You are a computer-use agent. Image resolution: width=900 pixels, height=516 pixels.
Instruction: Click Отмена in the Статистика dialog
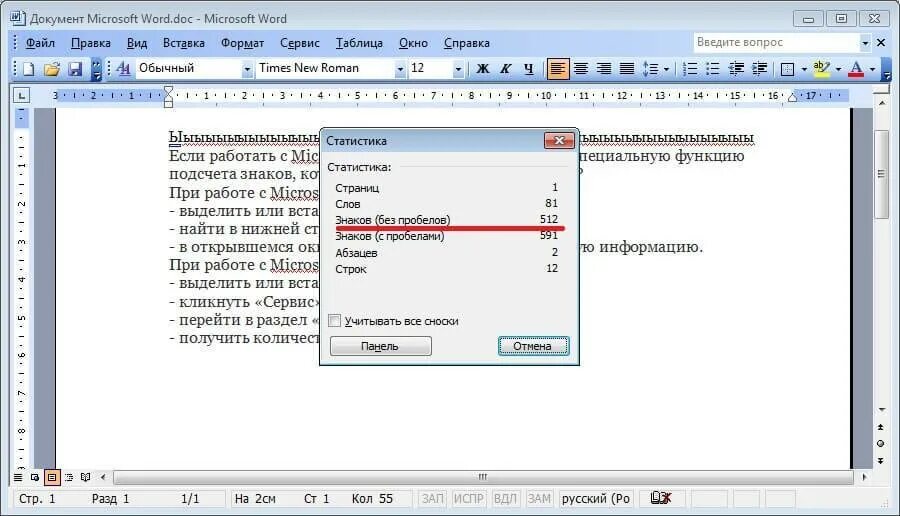click(x=533, y=346)
